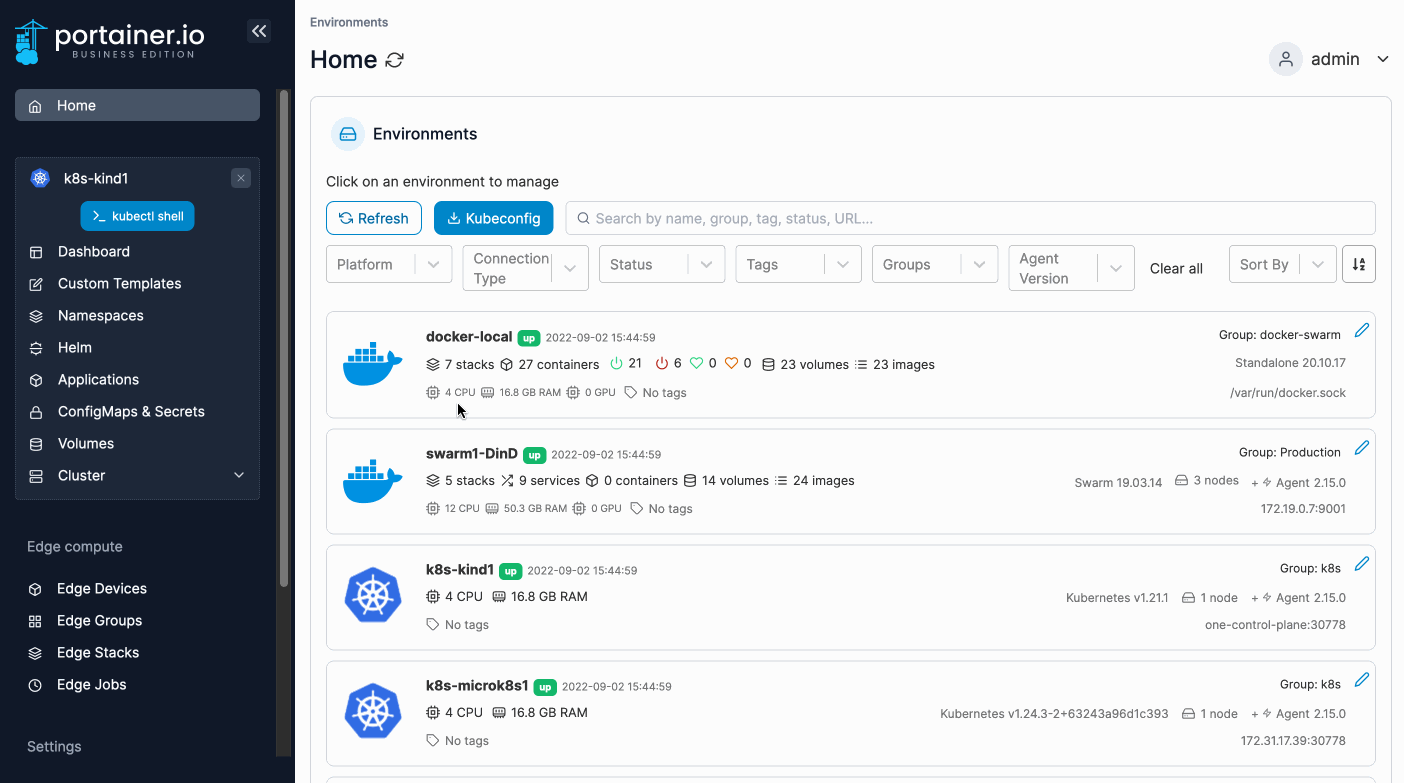
Task: Close the k8s-kind1 environment panel
Action: click(240, 178)
